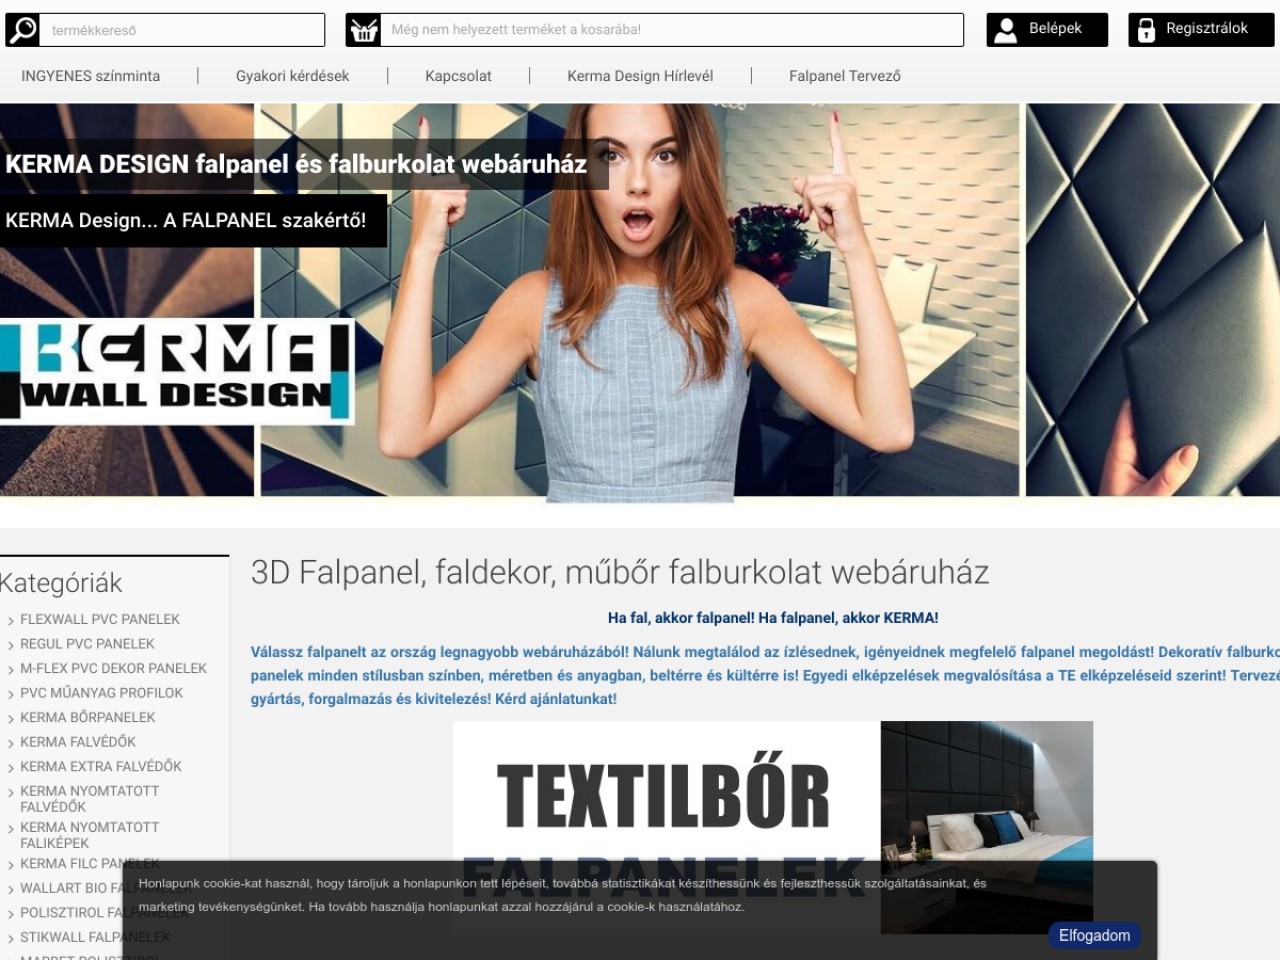The image size is (1280, 960).
Task: Open Kerma Design Hírlevél menu item
Action: [640, 76]
